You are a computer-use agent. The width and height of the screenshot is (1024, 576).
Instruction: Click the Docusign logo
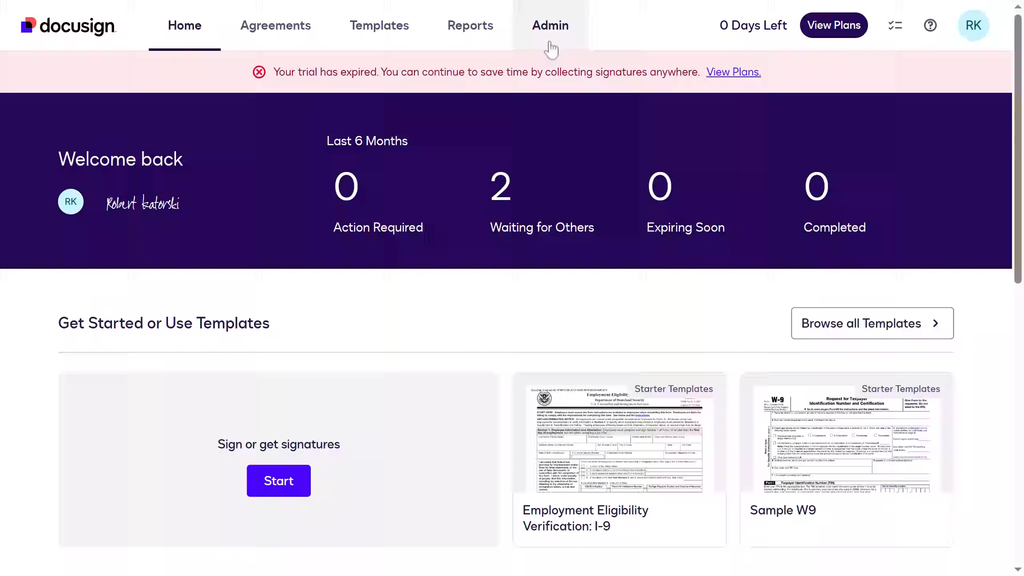[x=68, y=26]
